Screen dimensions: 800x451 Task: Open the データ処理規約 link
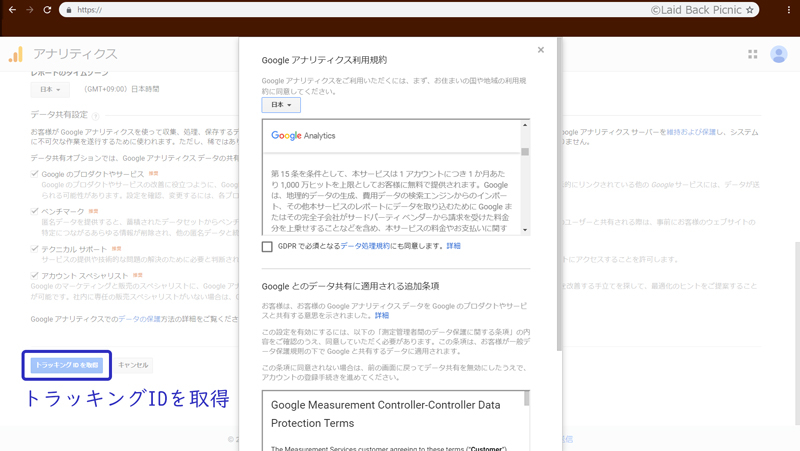(365, 246)
